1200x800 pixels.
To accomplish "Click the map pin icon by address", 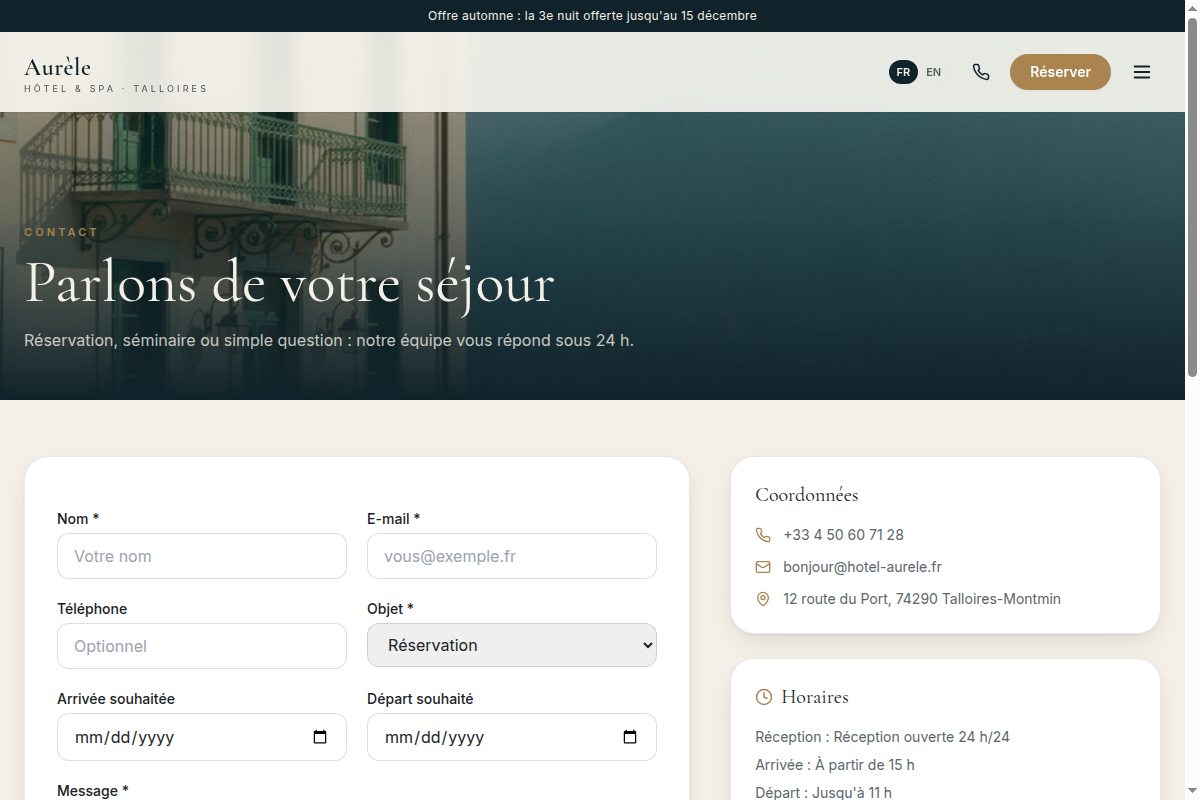I will [x=763, y=599].
